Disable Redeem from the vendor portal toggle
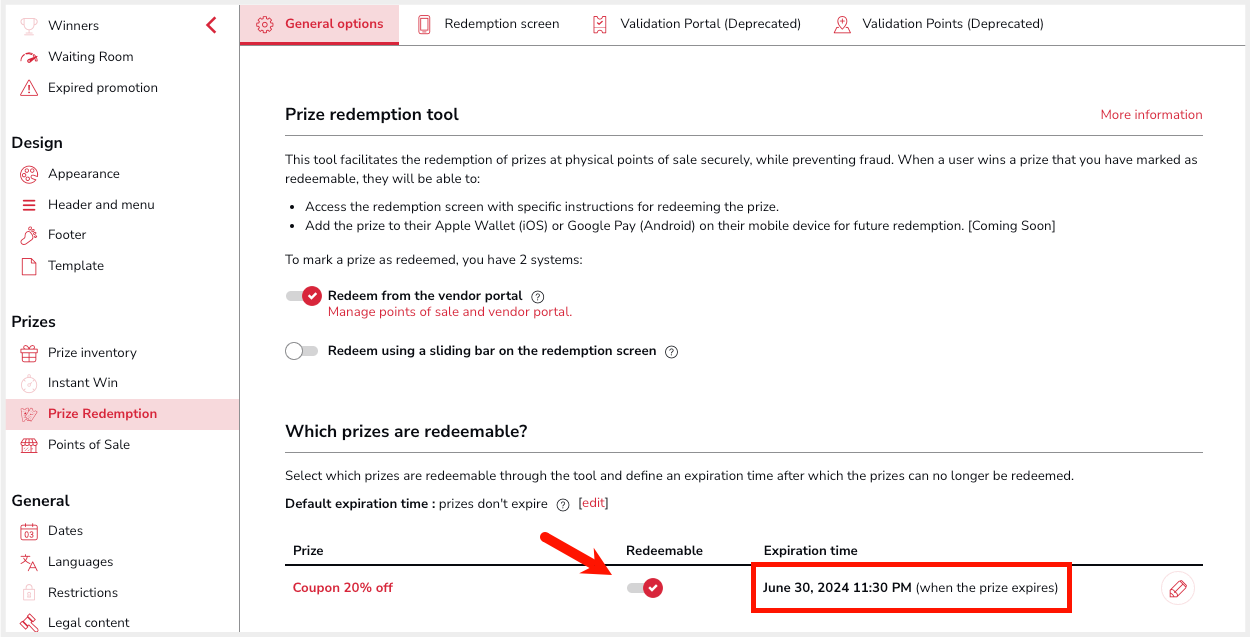 click(303, 296)
